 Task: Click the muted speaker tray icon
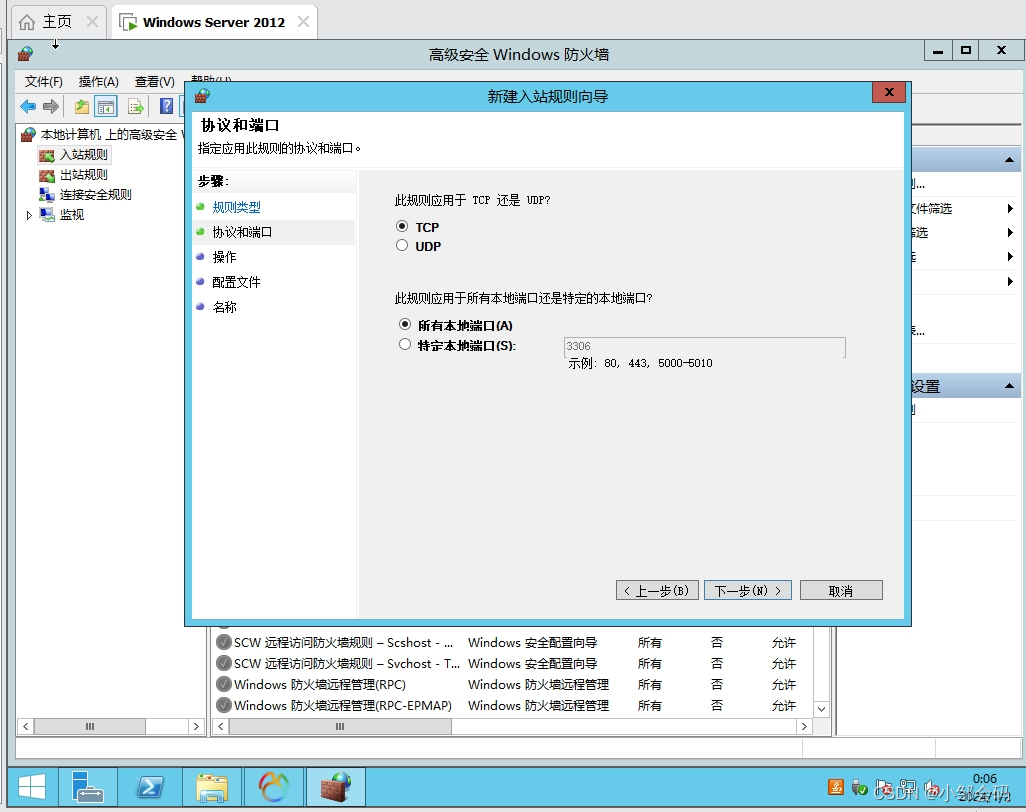tap(932, 787)
